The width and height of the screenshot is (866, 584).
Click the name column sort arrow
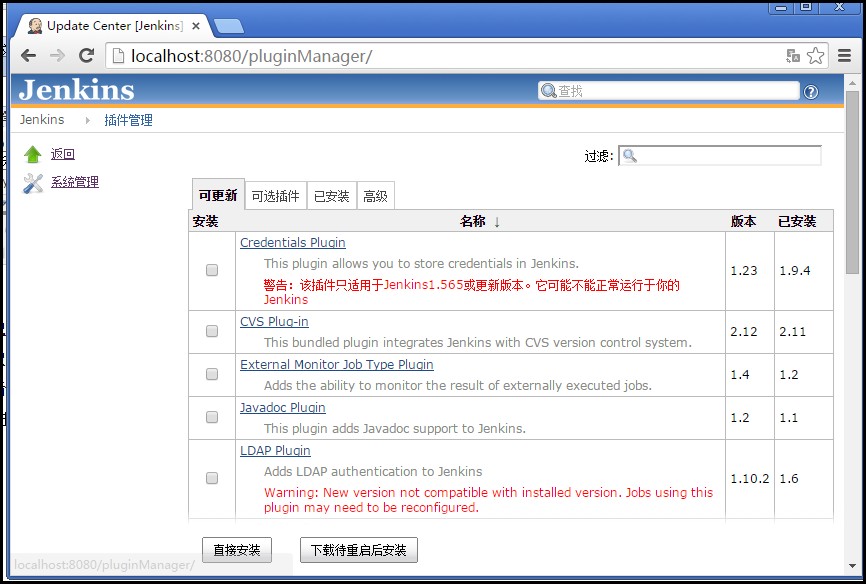tap(497, 222)
